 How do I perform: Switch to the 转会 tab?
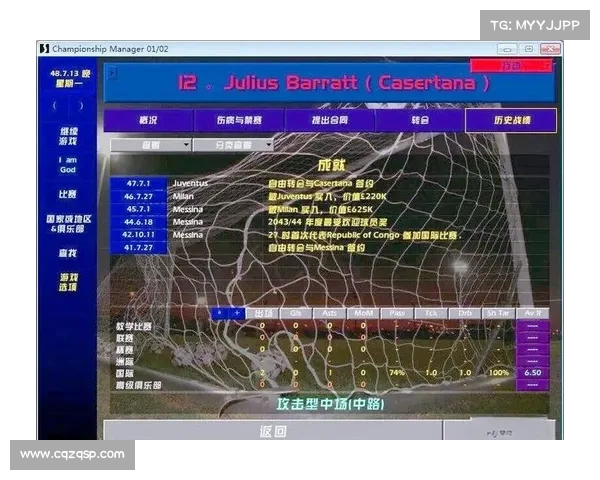[420, 120]
